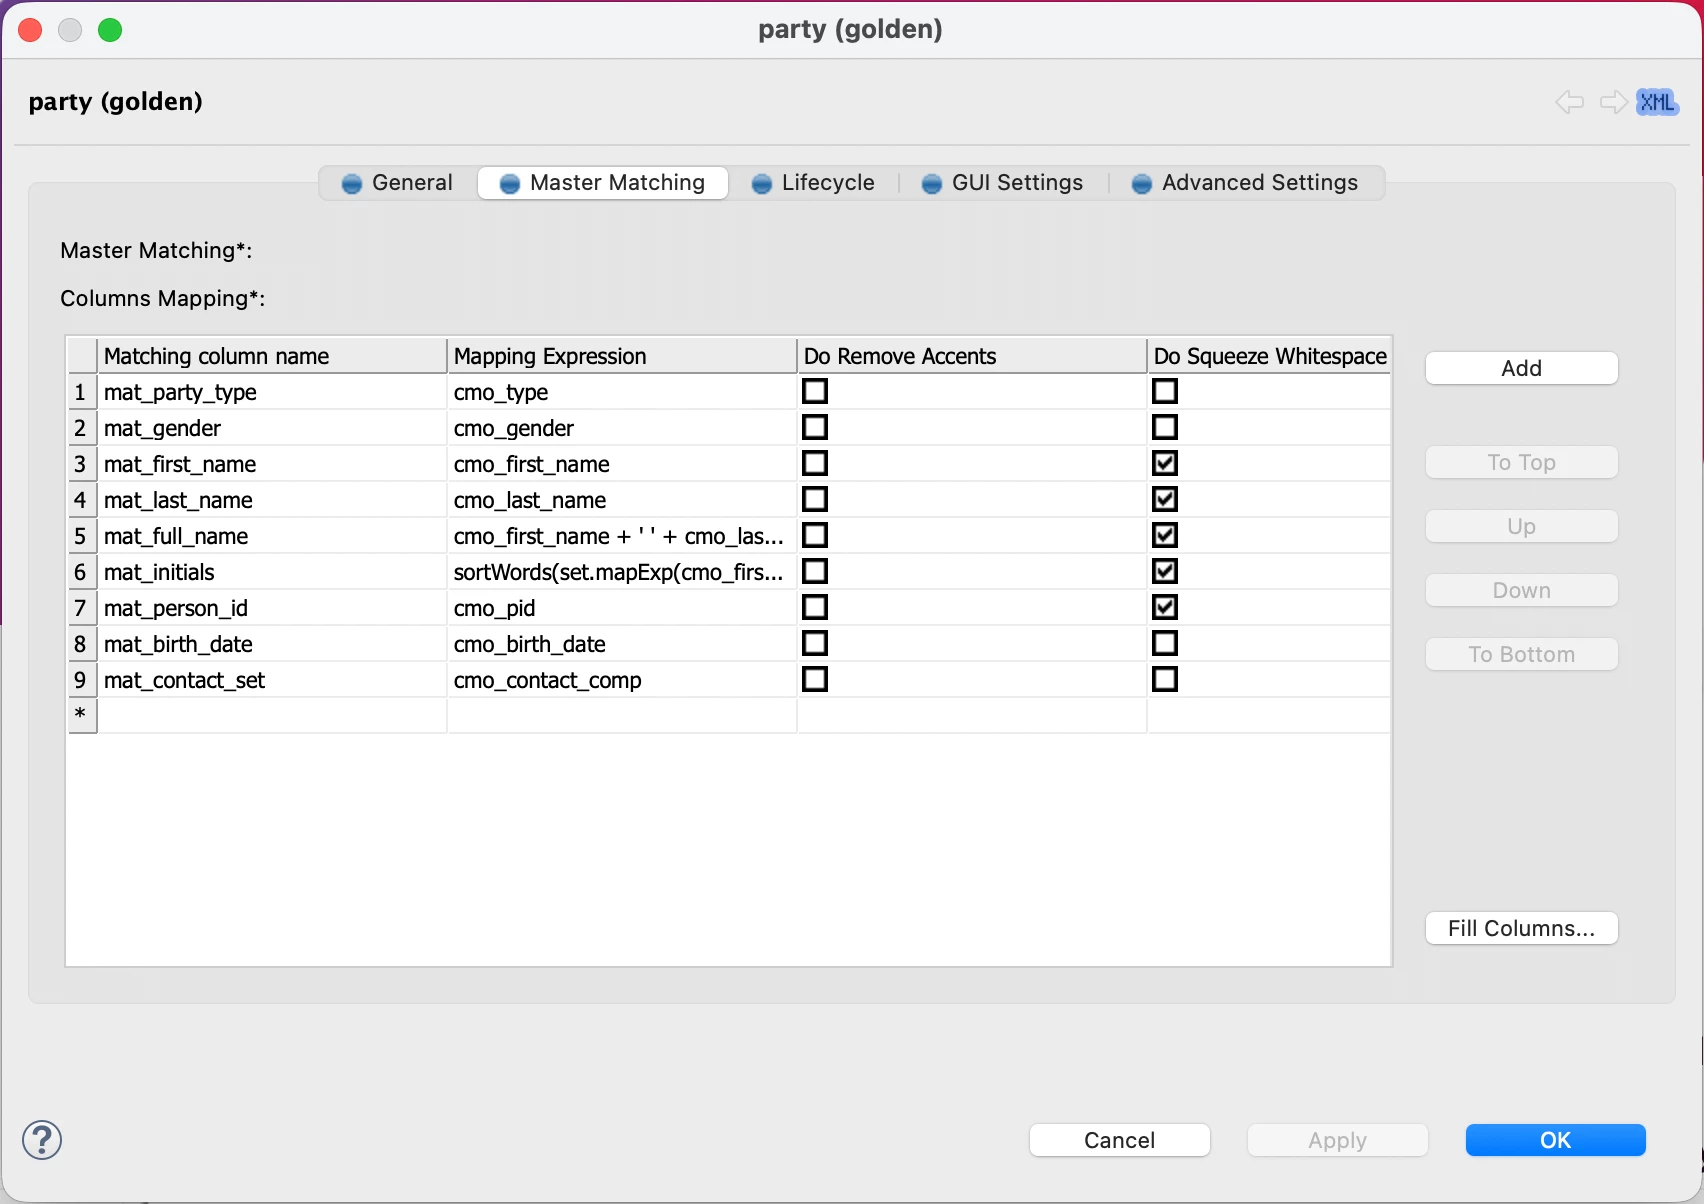
Task: Click the Down button
Action: coord(1521,590)
